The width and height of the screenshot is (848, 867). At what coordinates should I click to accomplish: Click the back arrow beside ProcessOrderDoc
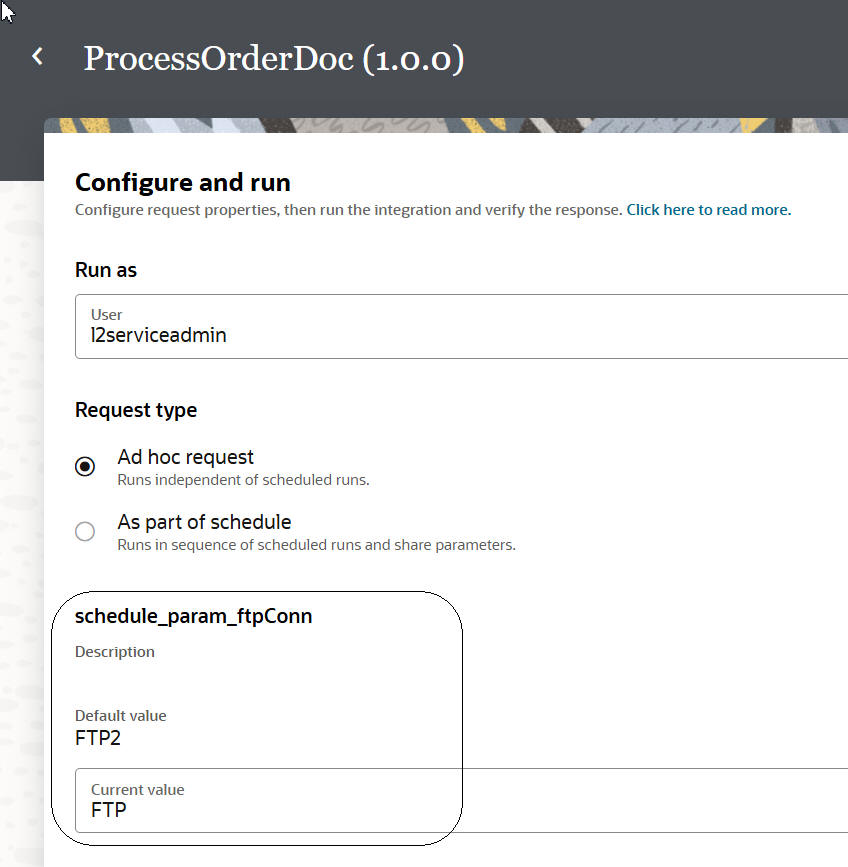click(38, 57)
